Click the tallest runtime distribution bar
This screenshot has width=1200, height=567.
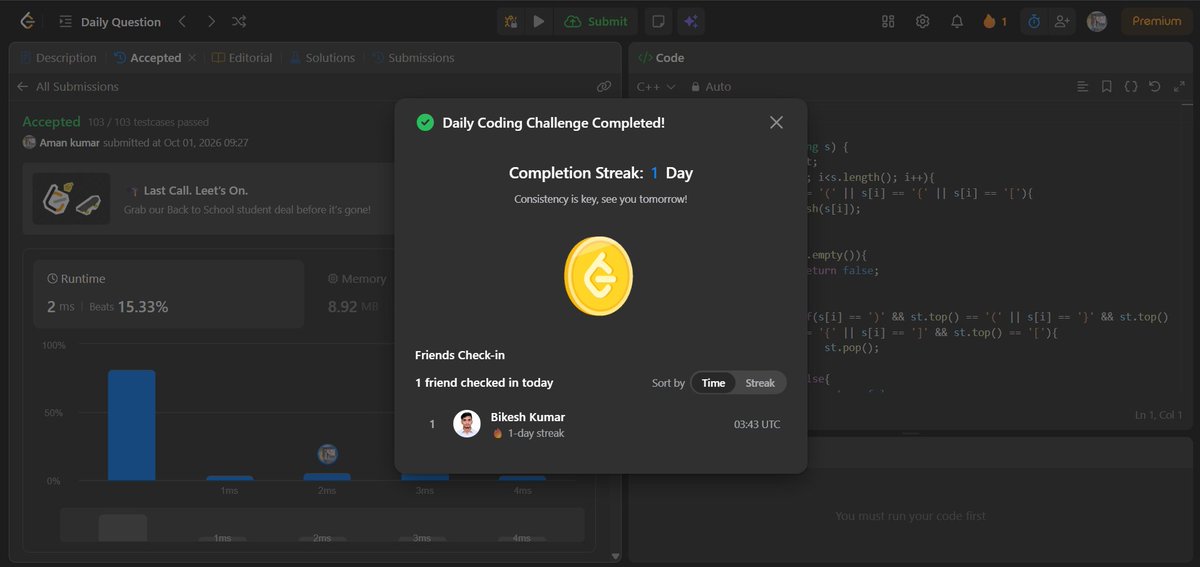pyautogui.click(x=131, y=425)
